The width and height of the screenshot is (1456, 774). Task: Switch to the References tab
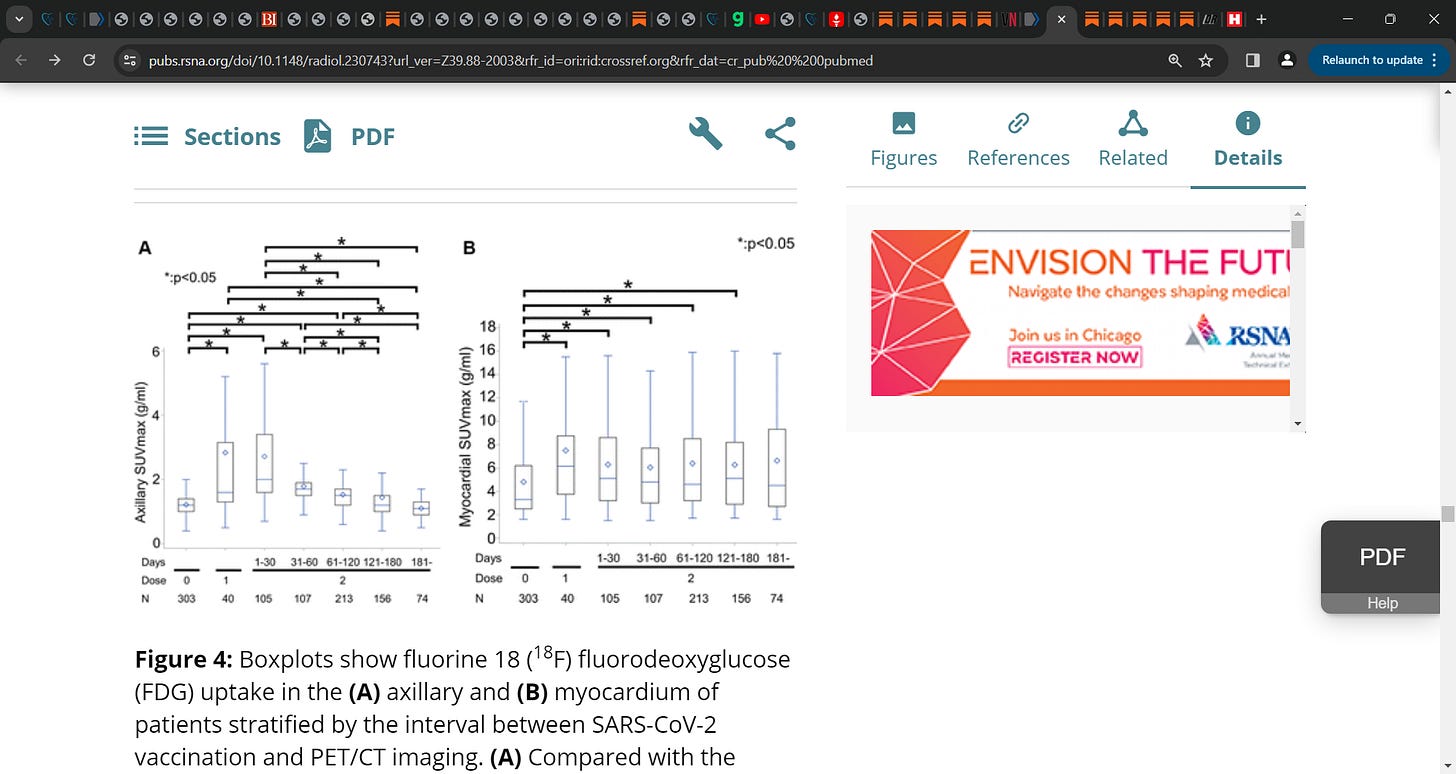(x=1018, y=140)
